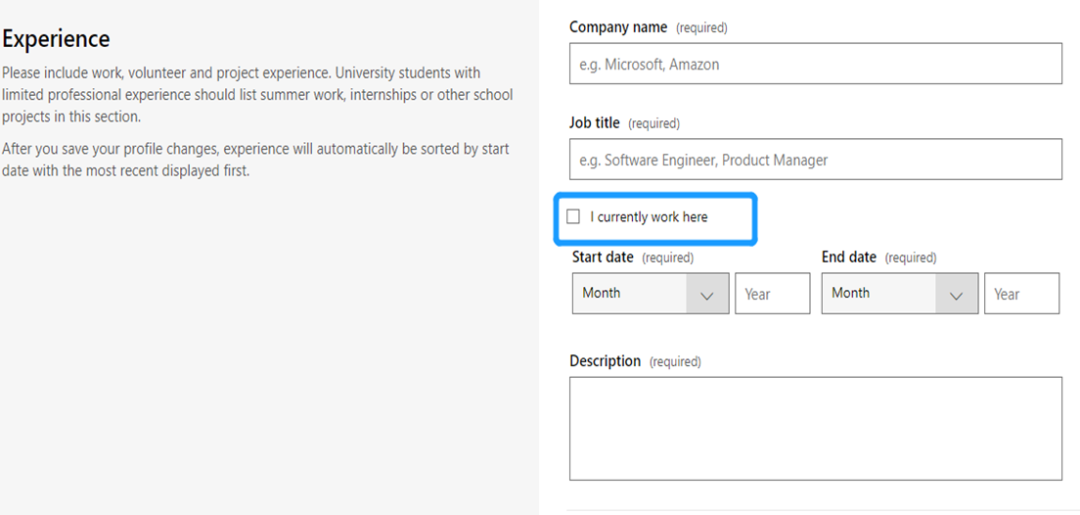Viewport: 1080px width, 515px height.
Task: Click the Start date Year field
Action: 772,294
